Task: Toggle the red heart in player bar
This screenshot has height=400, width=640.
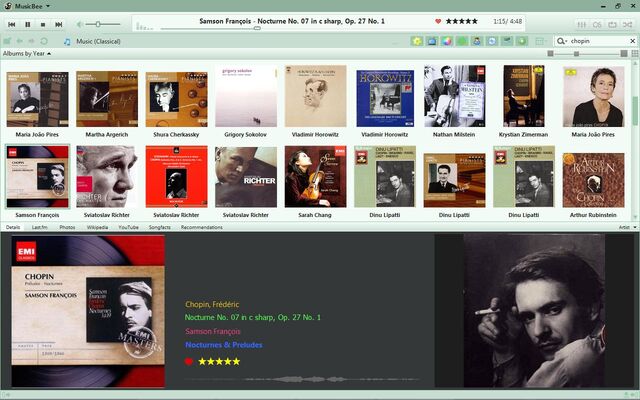Action: click(x=438, y=21)
